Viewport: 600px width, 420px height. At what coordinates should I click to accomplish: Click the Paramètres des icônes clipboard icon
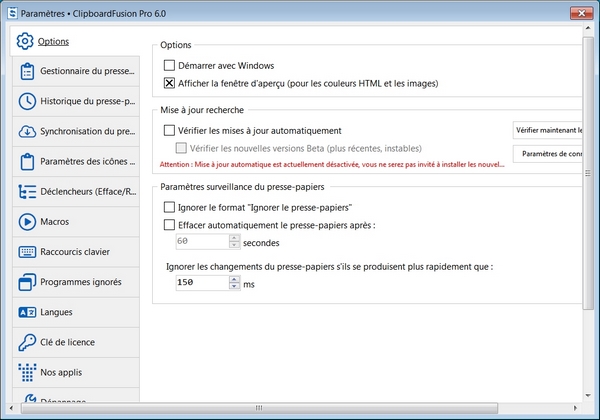tap(27, 161)
